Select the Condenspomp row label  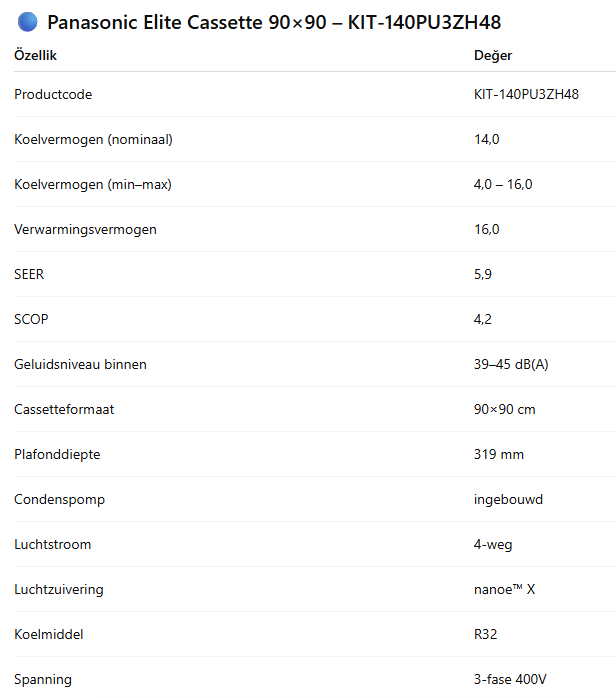click(60, 499)
